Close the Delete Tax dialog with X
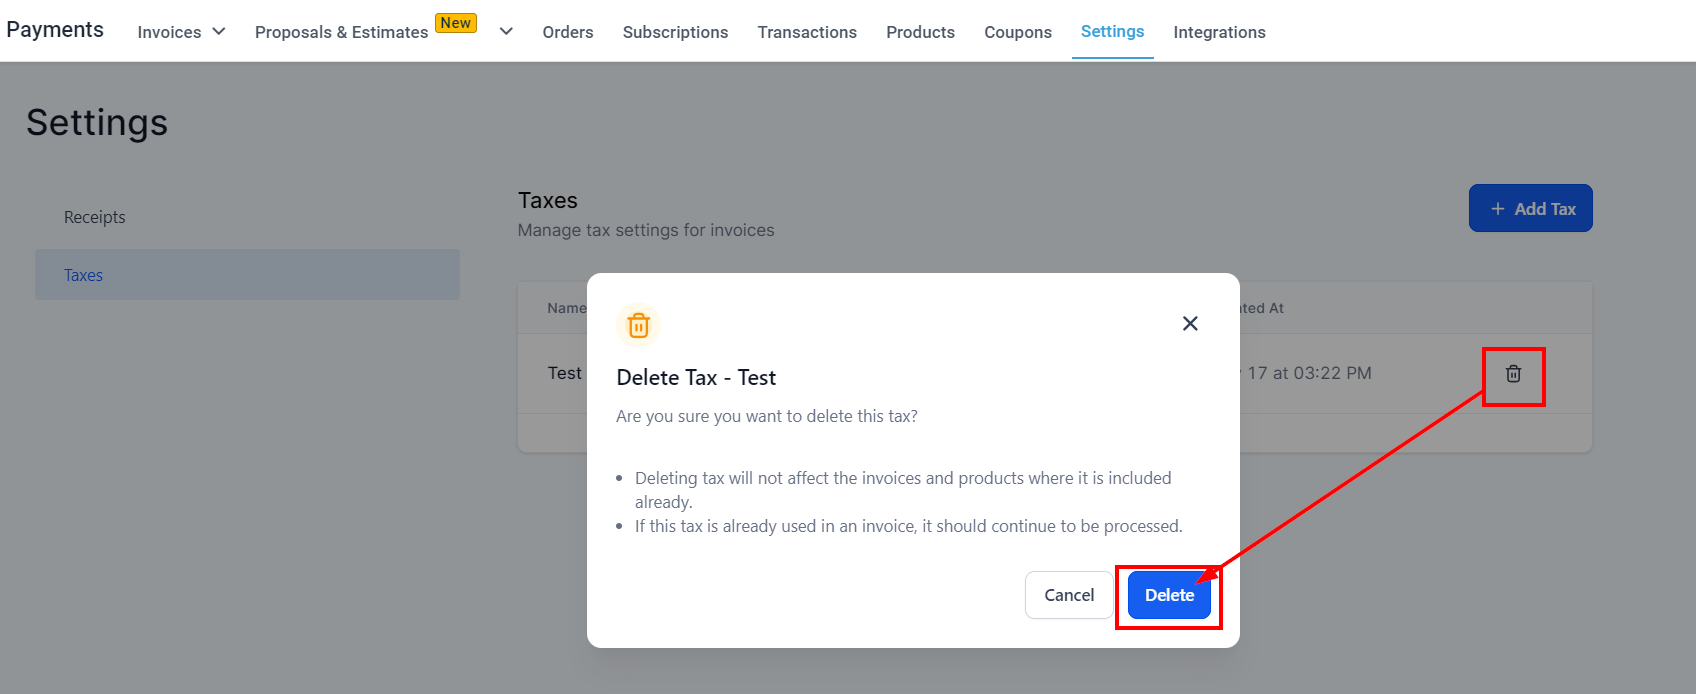1696x694 pixels. pos(1190,323)
